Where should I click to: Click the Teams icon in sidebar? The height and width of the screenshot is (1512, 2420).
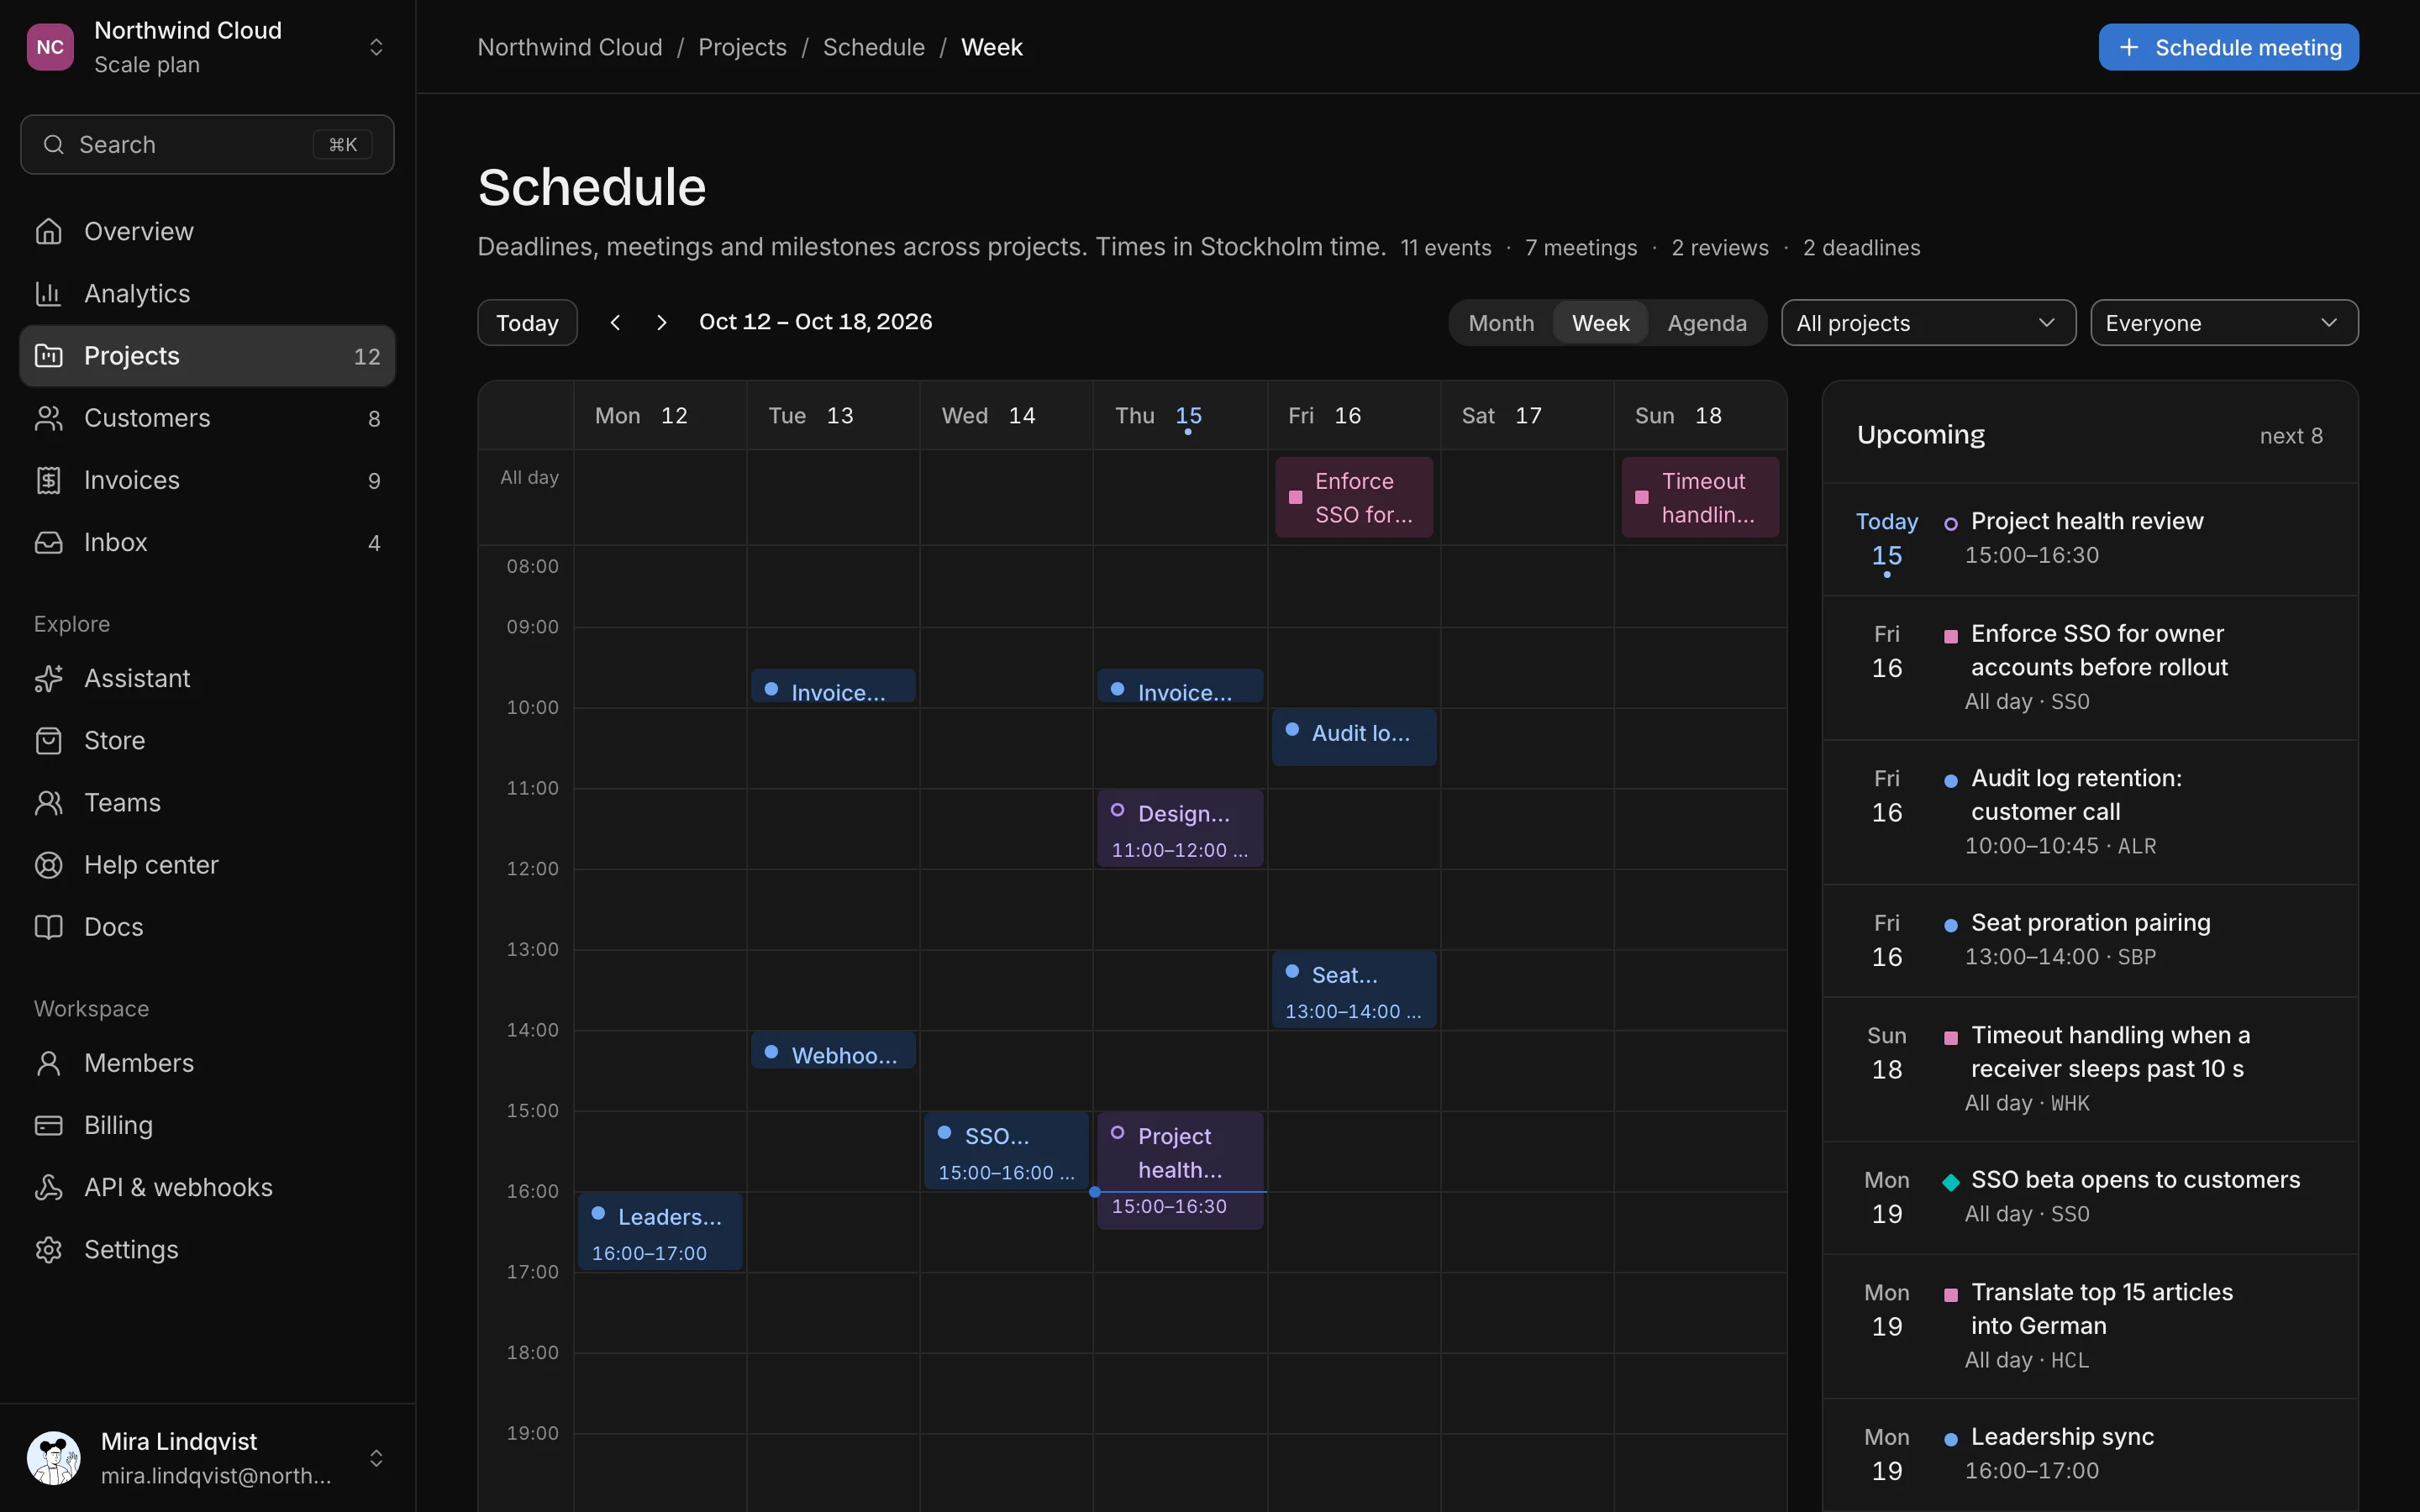tap(48, 802)
